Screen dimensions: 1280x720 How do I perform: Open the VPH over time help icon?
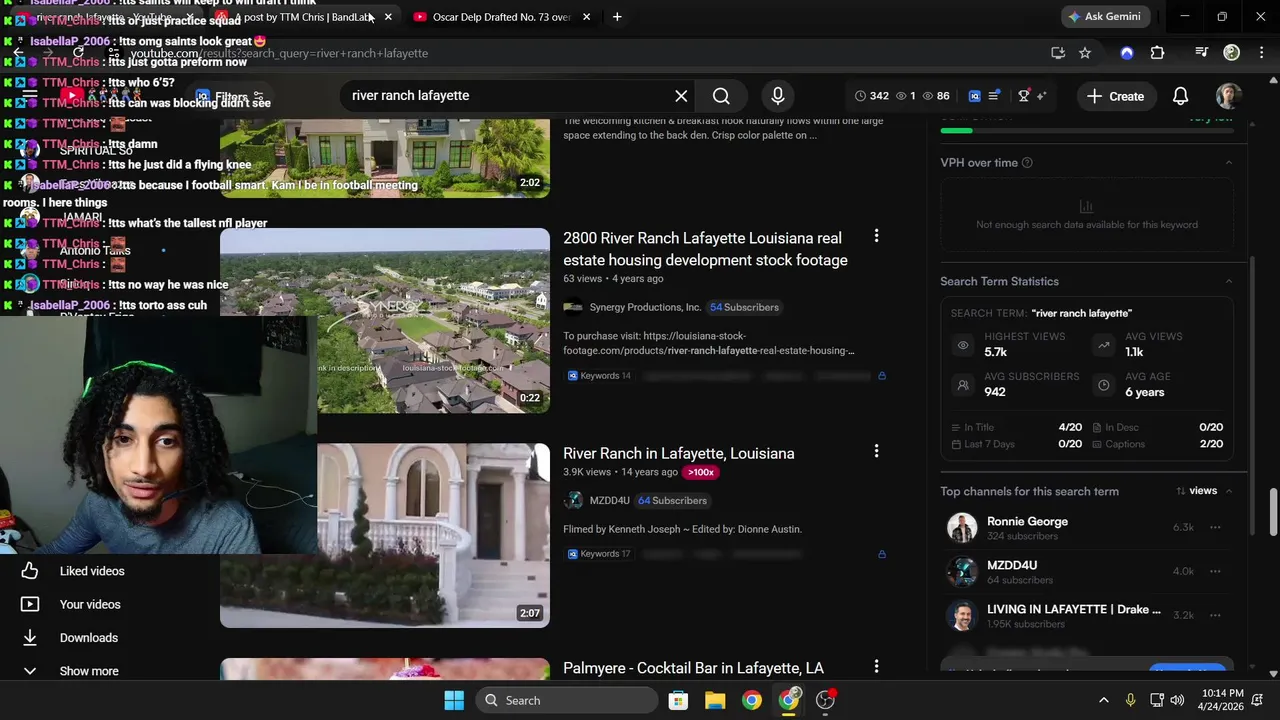1027,163
